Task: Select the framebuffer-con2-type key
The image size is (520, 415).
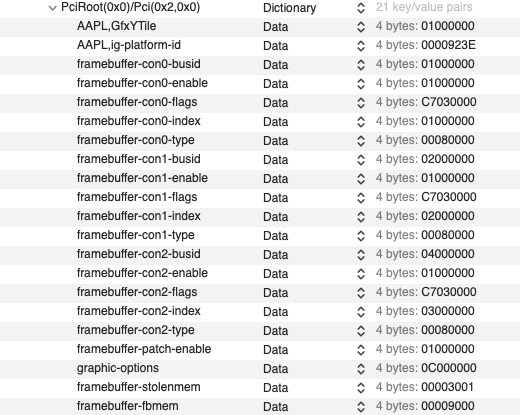Action: [x=136, y=330]
